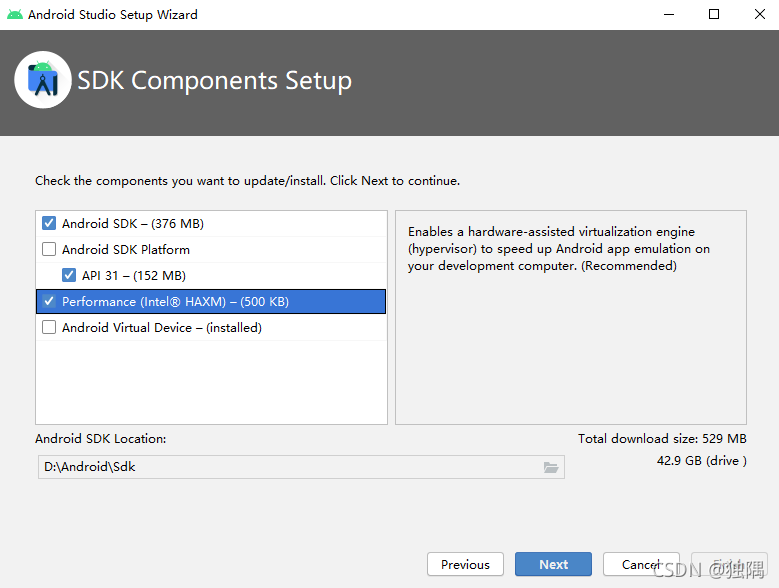
Task: Click the Android Studio logo icon in header
Action: tap(43, 79)
